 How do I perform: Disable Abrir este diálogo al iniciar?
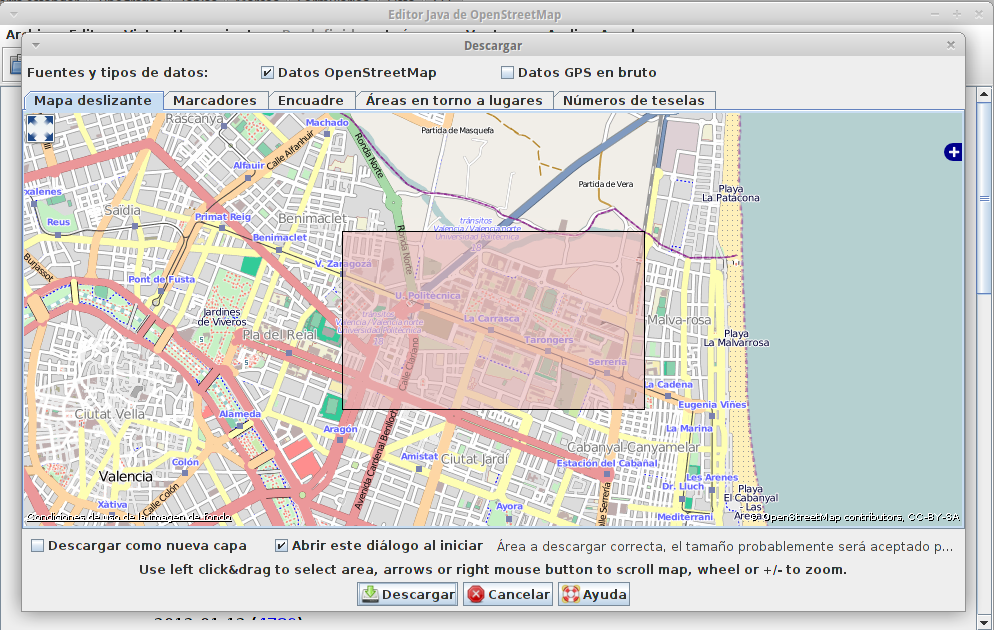(x=282, y=546)
